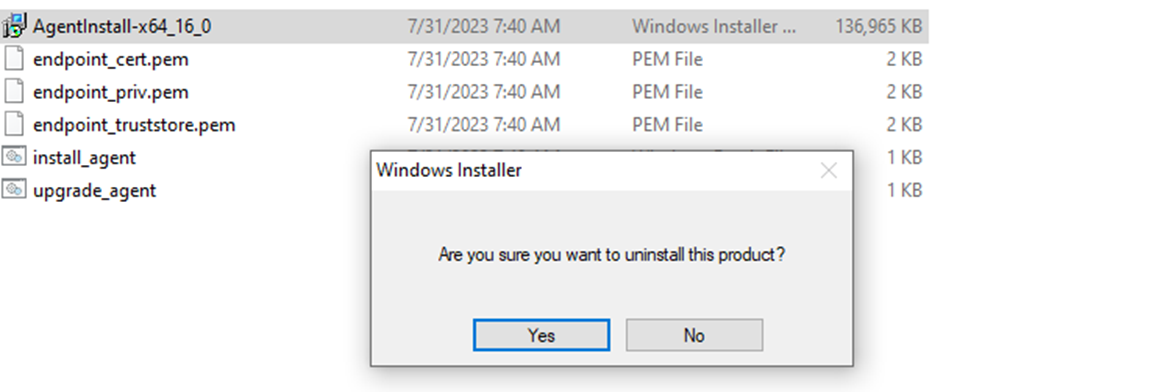Click the upgrade_agent batch file icon
Viewport: 1163px width, 392px height.
[x=14, y=190]
